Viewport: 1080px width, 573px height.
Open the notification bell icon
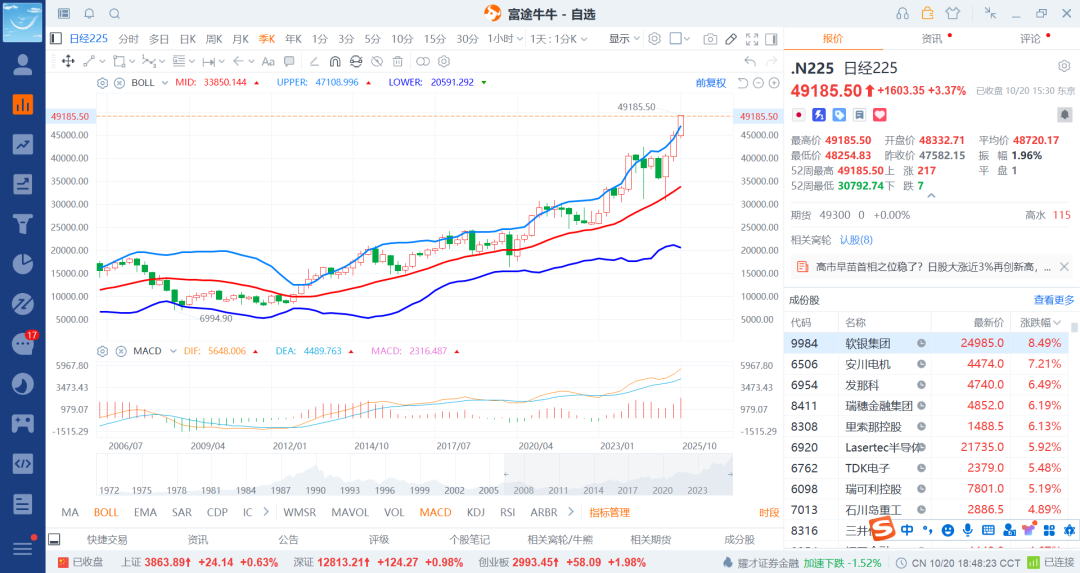tap(89, 14)
